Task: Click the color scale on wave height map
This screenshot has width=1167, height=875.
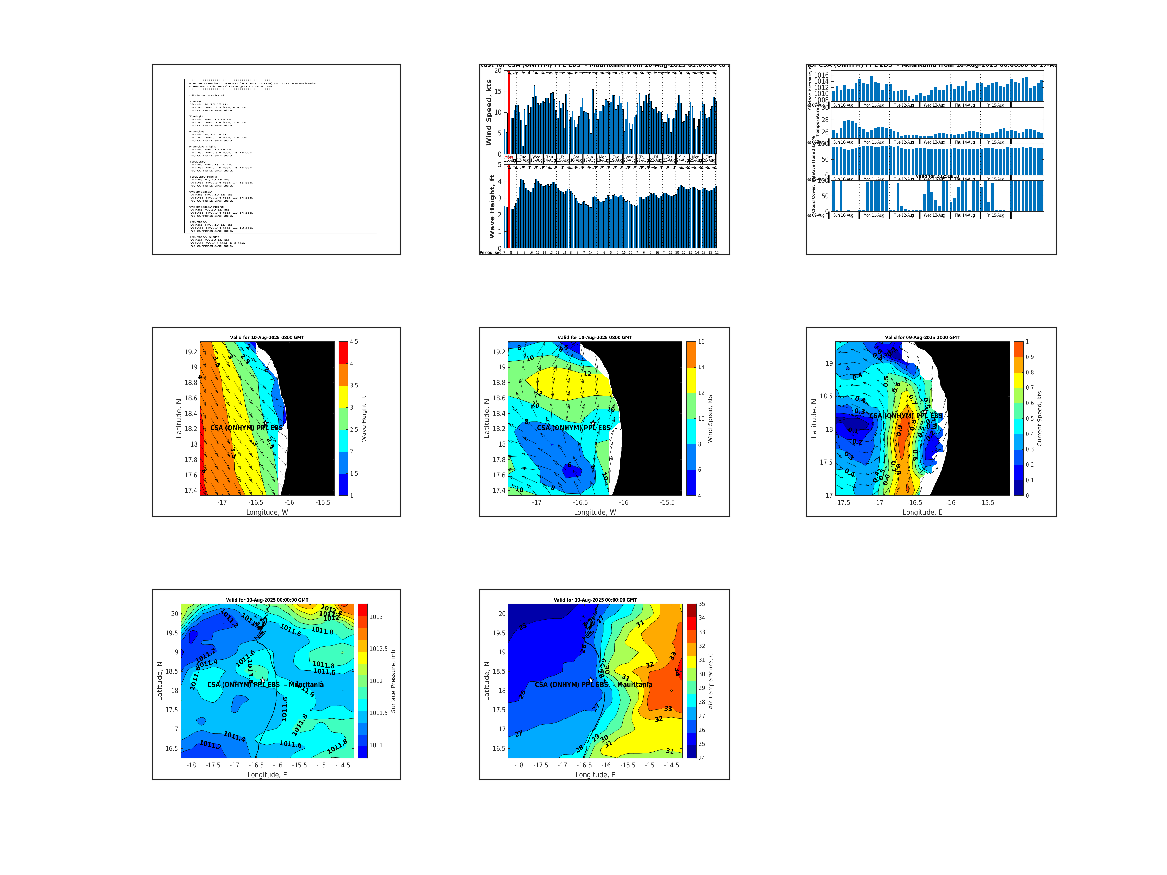Action: click(343, 418)
